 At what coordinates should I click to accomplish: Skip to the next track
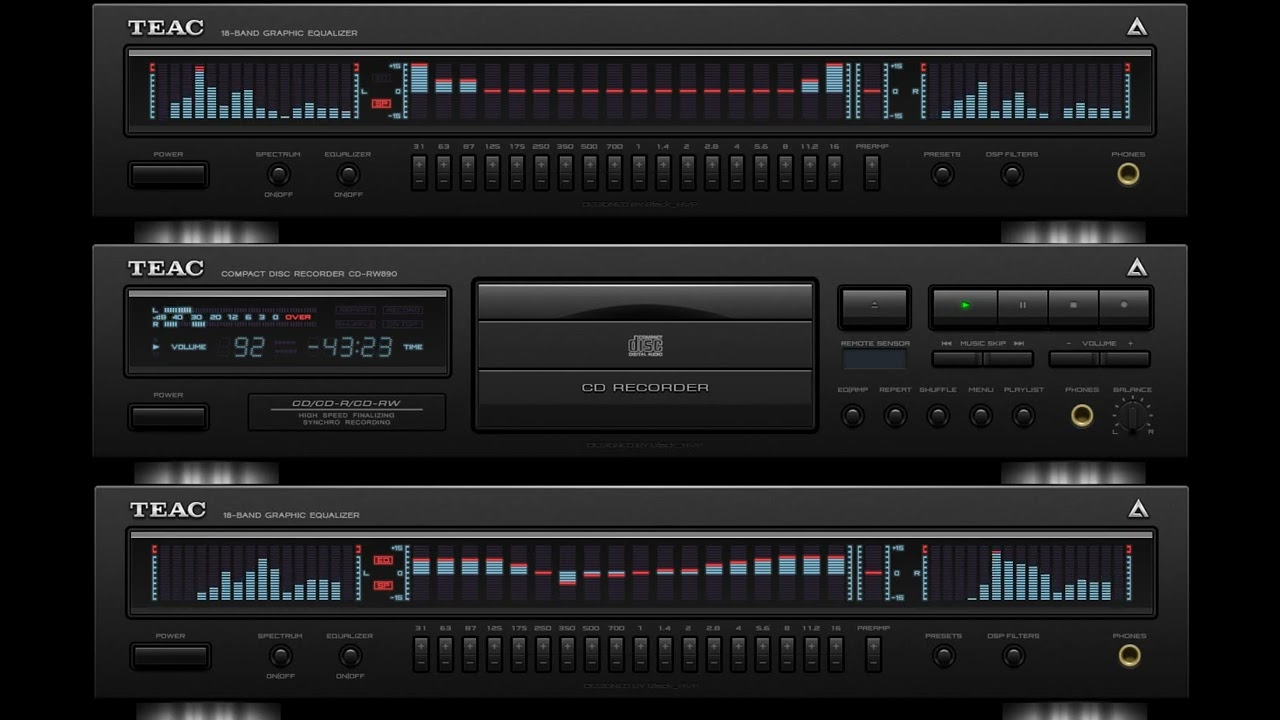(1008, 359)
